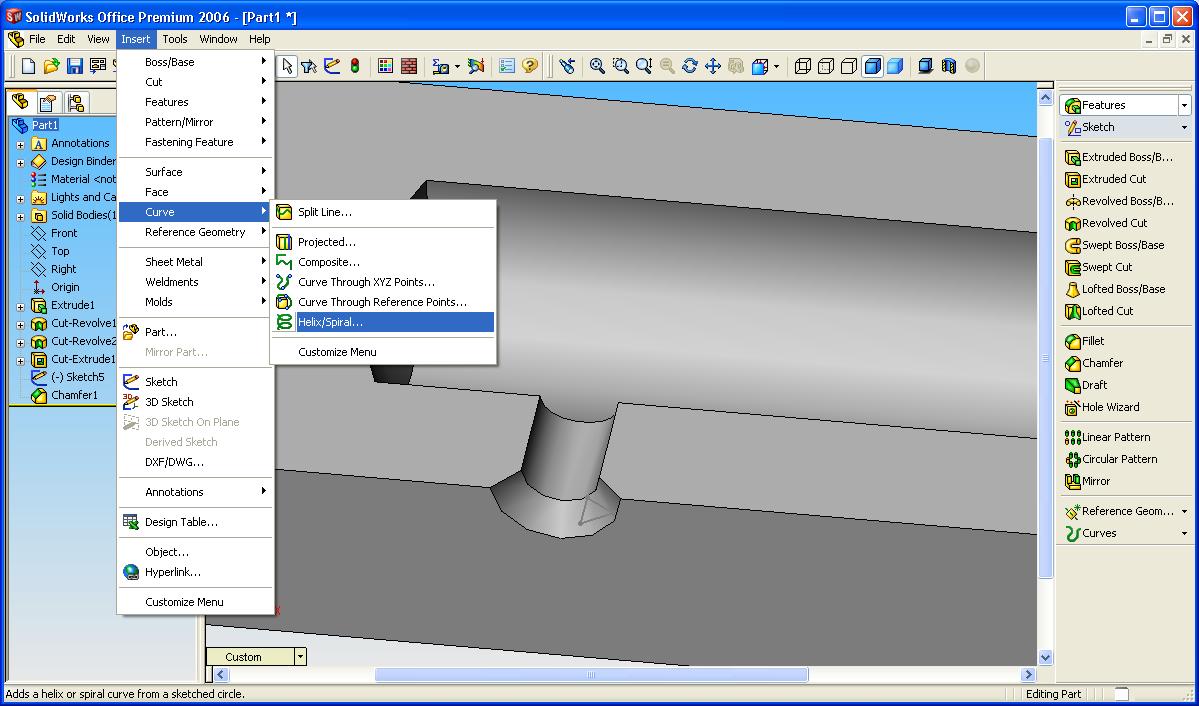
Task: Click the red brick Edit Texture icon
Action: pos(409,67)
